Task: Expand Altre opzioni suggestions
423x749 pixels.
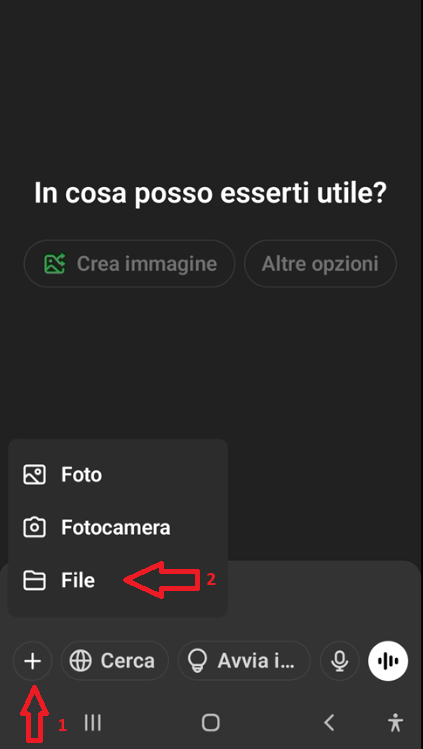Action: pyautogui.click(x=320, y=264)
